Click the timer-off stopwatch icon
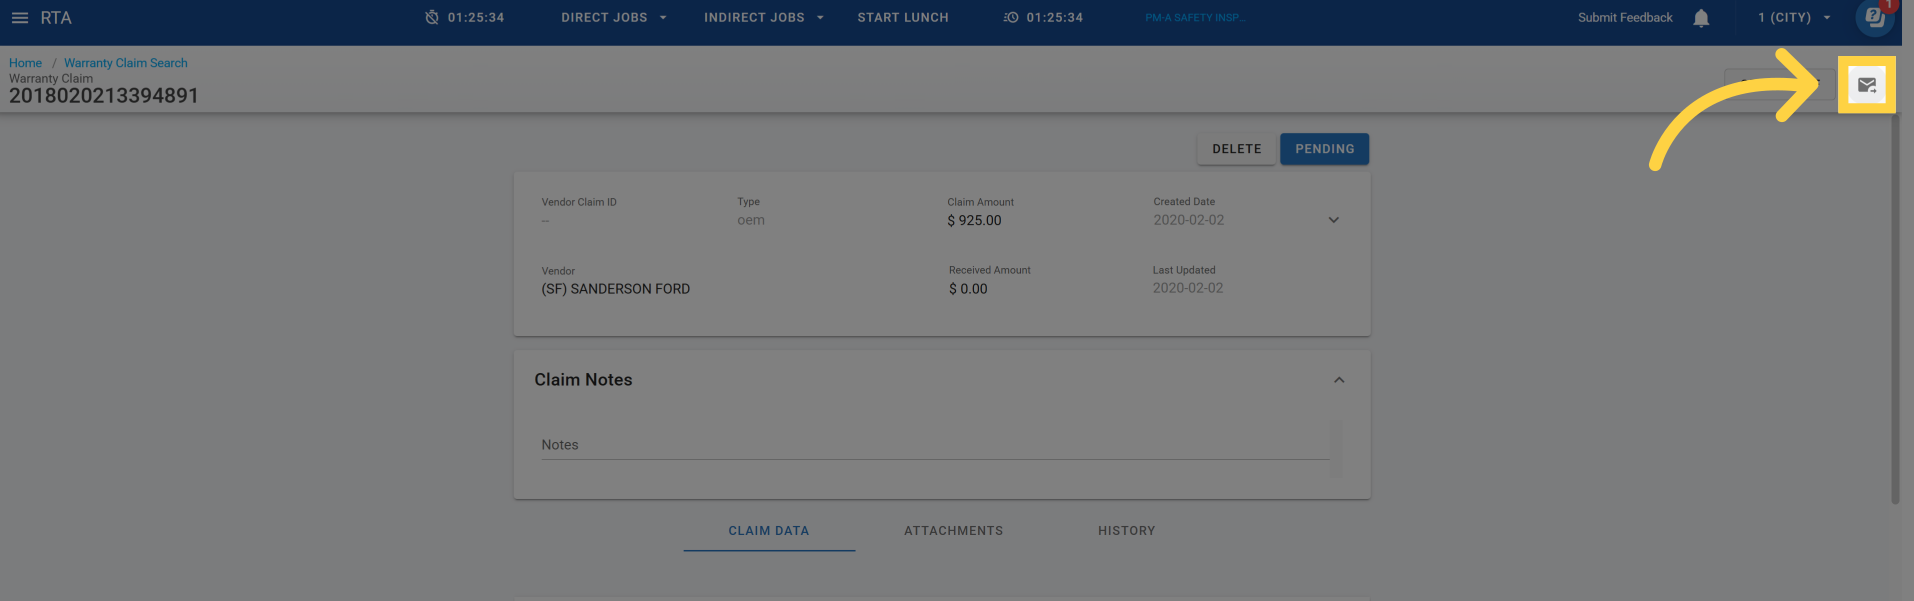The image size is (1914, 601). click(432, 18)
